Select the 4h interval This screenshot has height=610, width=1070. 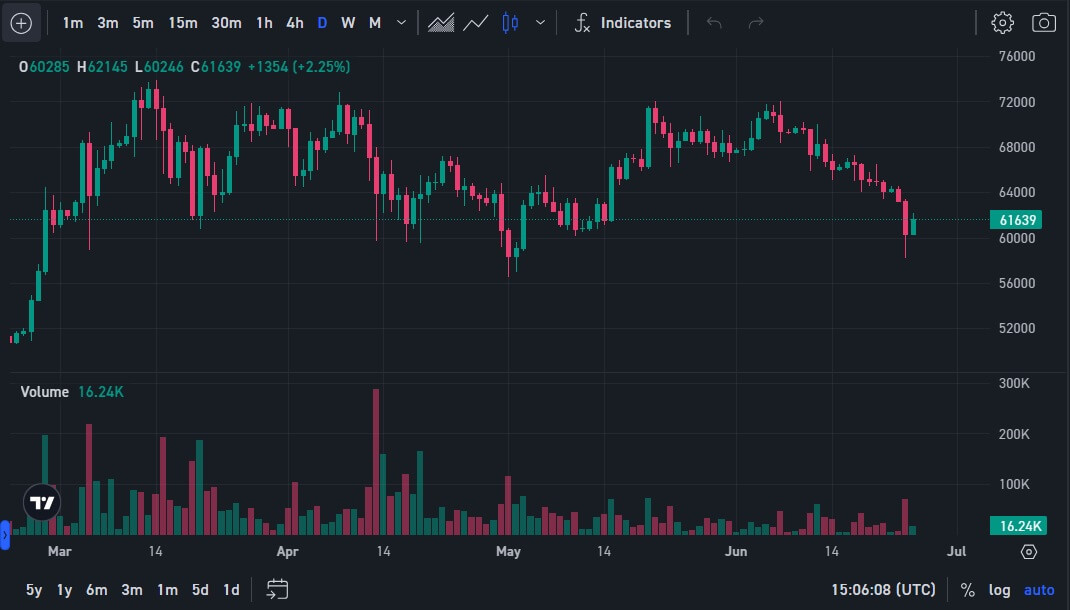tap(294, 23)
